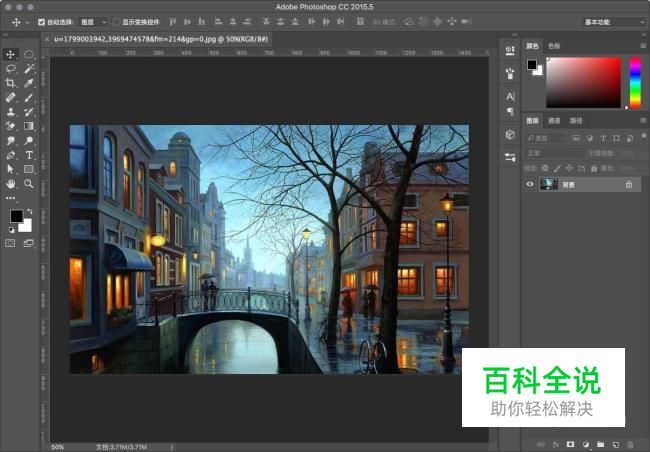Add a layer mask button
Screen dimensions: 650x452
[570, 444]
